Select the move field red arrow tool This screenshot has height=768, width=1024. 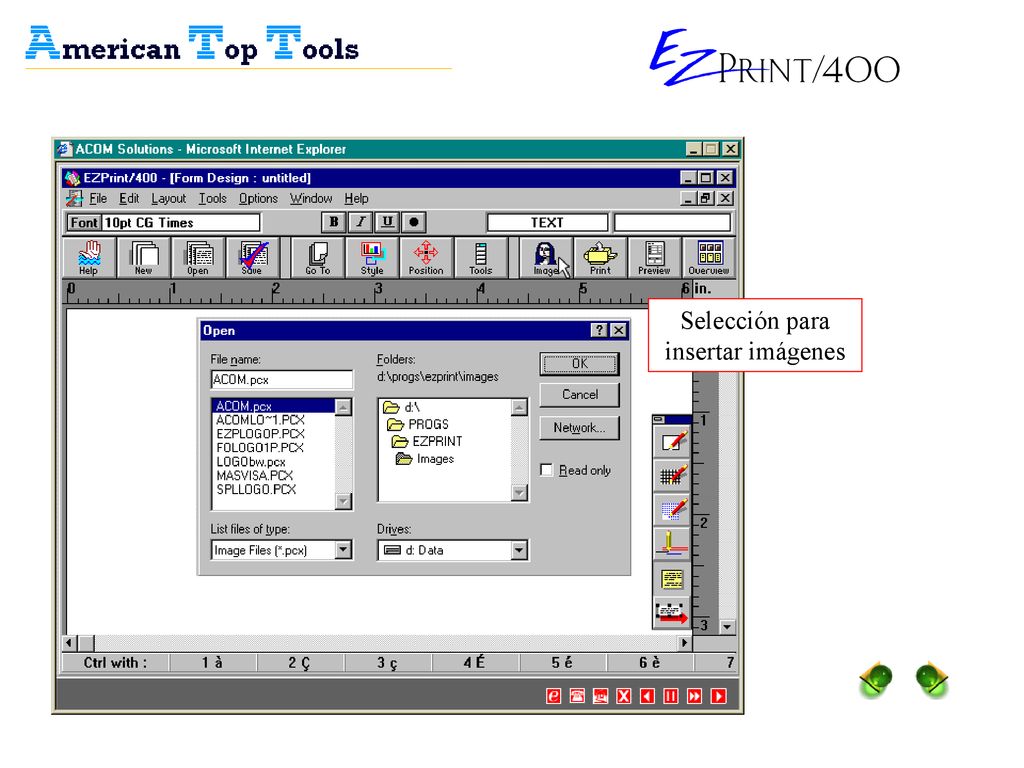tap(673, 612)
